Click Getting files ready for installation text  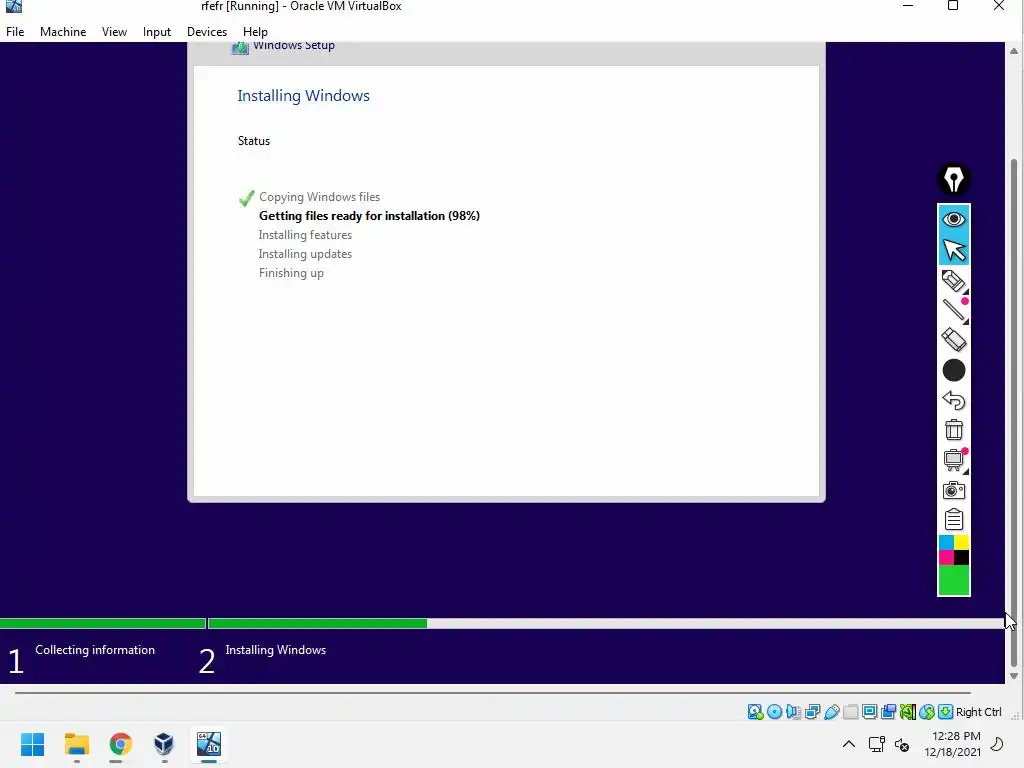(369, 216)
